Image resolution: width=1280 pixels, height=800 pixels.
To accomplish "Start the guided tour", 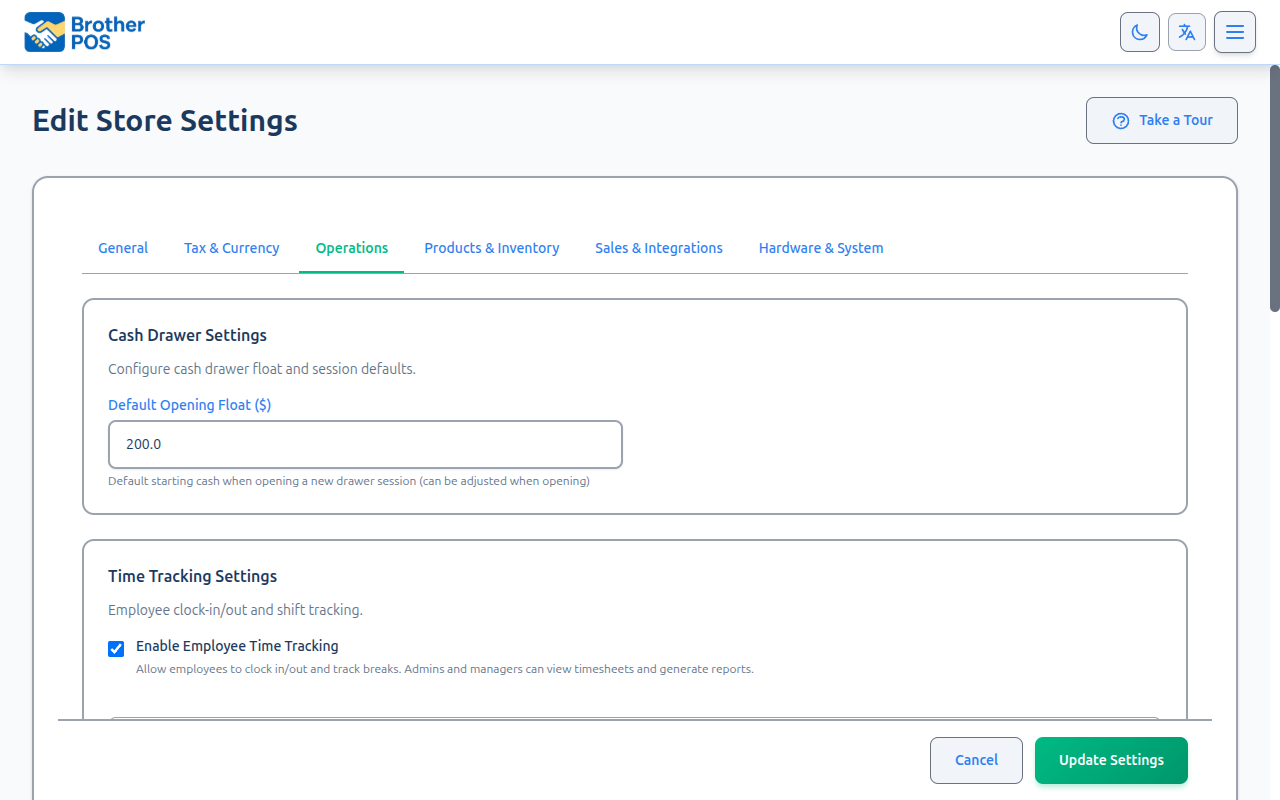I will pos(1161,120).
